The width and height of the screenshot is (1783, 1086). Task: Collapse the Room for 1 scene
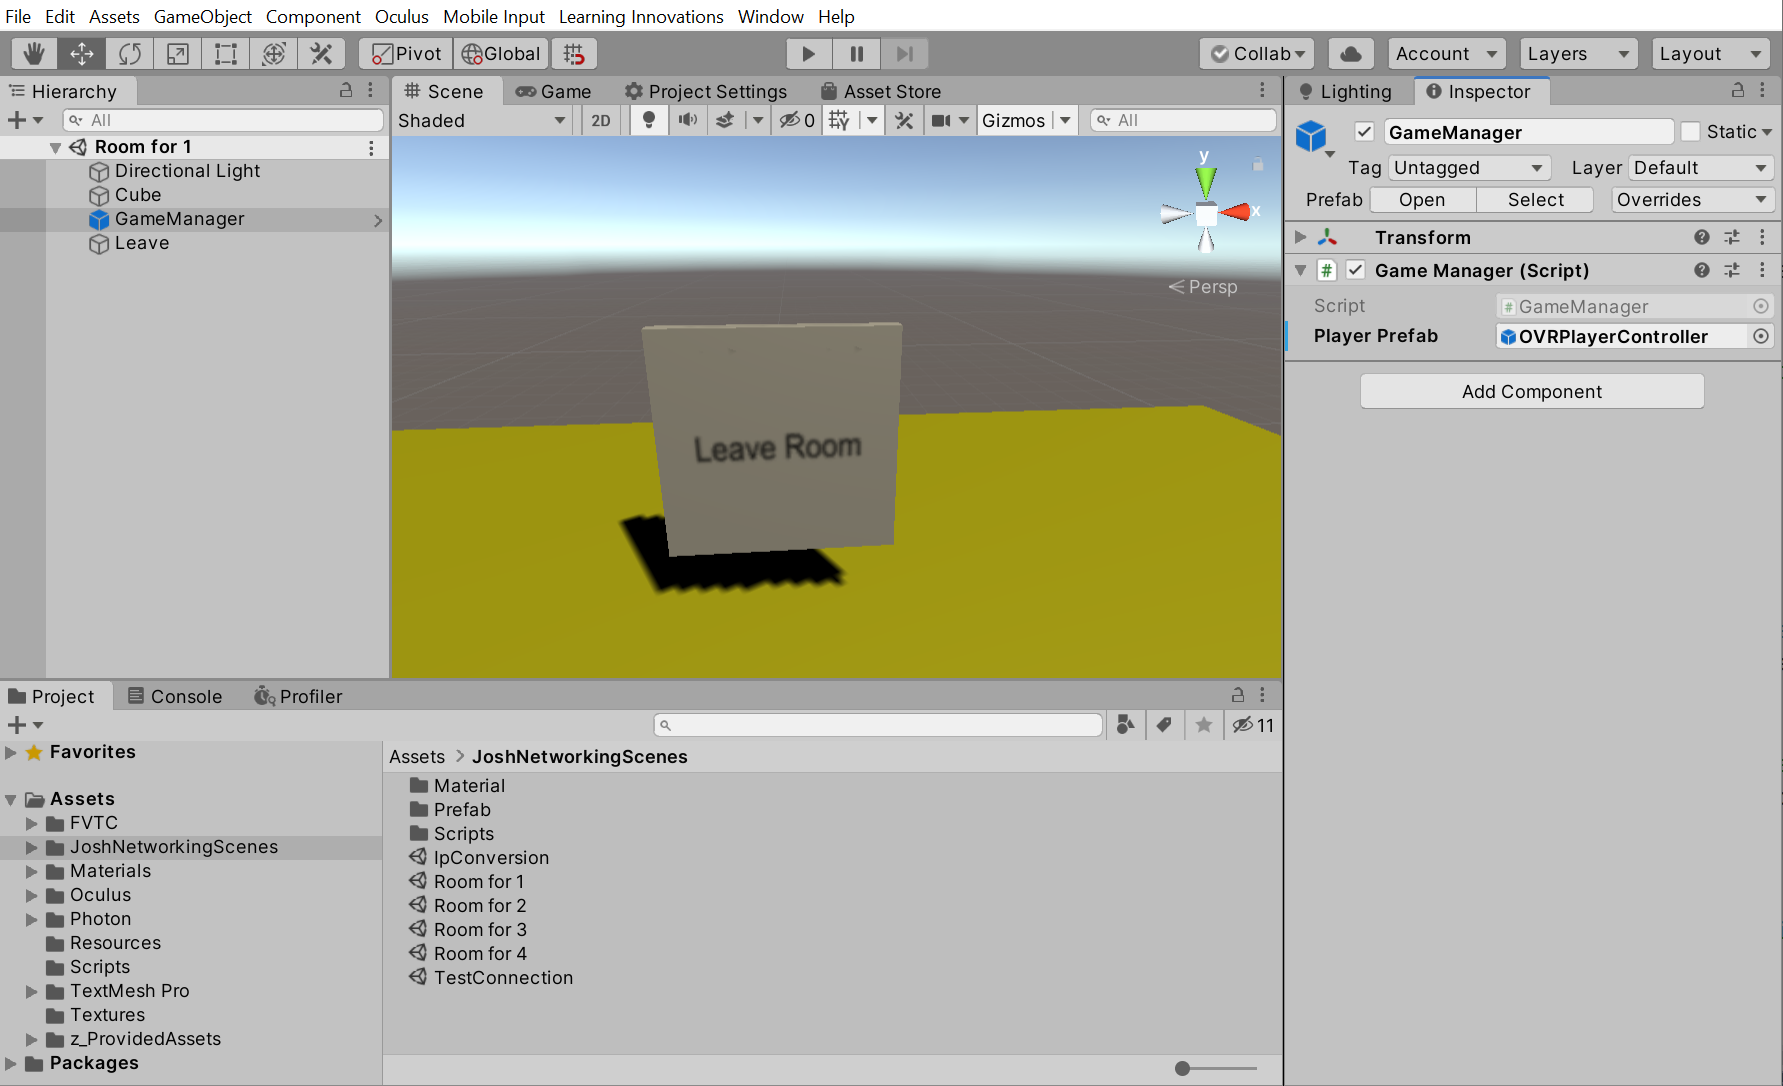(x=56, y=147)
